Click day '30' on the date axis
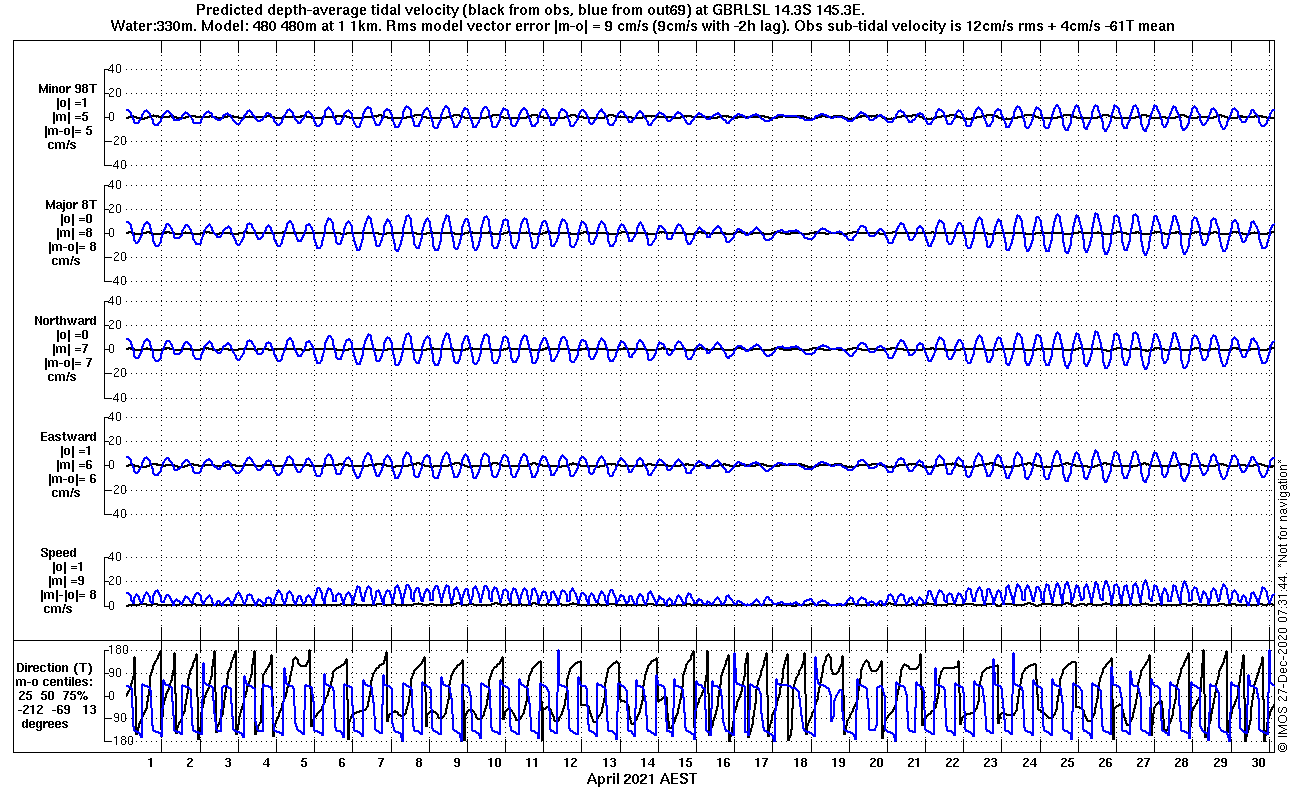1300x800 pixels. [1258, 762]
